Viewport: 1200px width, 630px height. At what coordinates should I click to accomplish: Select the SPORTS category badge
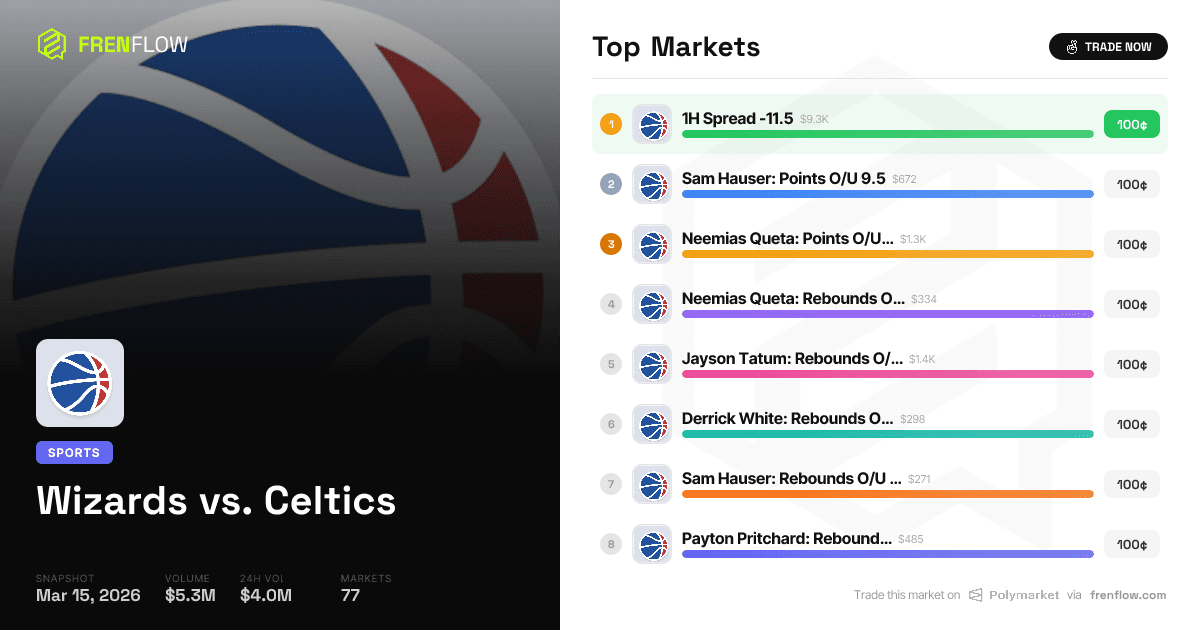74,452
